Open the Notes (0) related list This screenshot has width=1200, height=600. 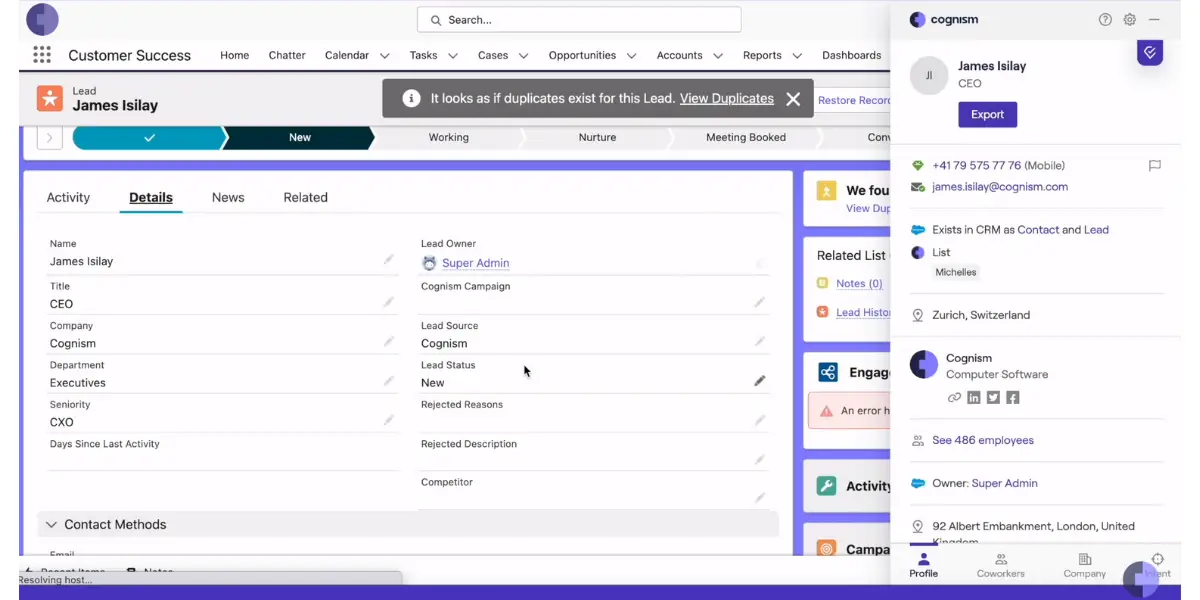859,284
